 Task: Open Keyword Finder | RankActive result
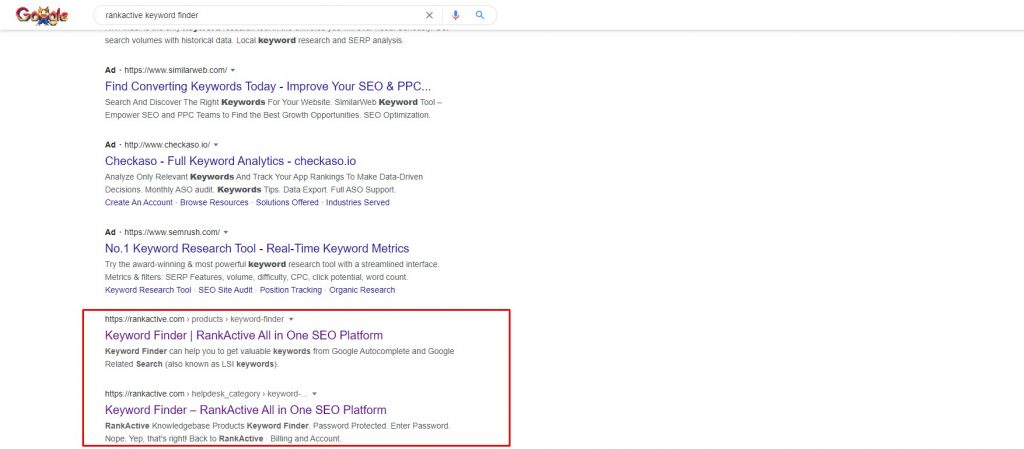(x=244, y=335)
